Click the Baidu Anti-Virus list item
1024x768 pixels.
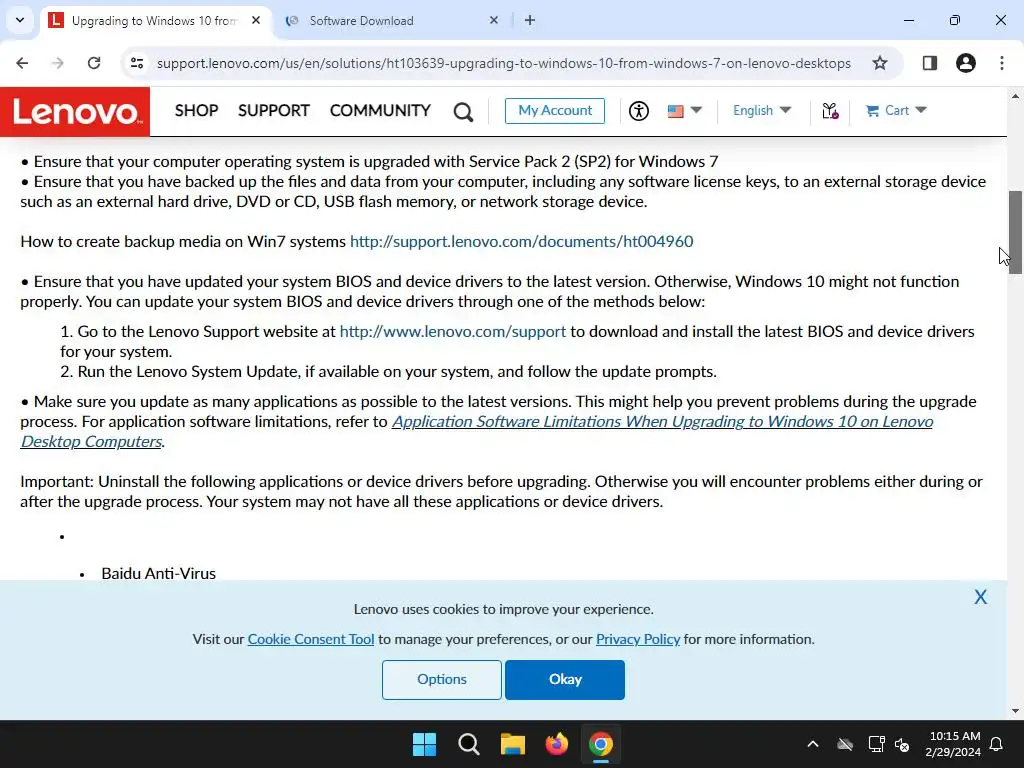tap(159, 573)
